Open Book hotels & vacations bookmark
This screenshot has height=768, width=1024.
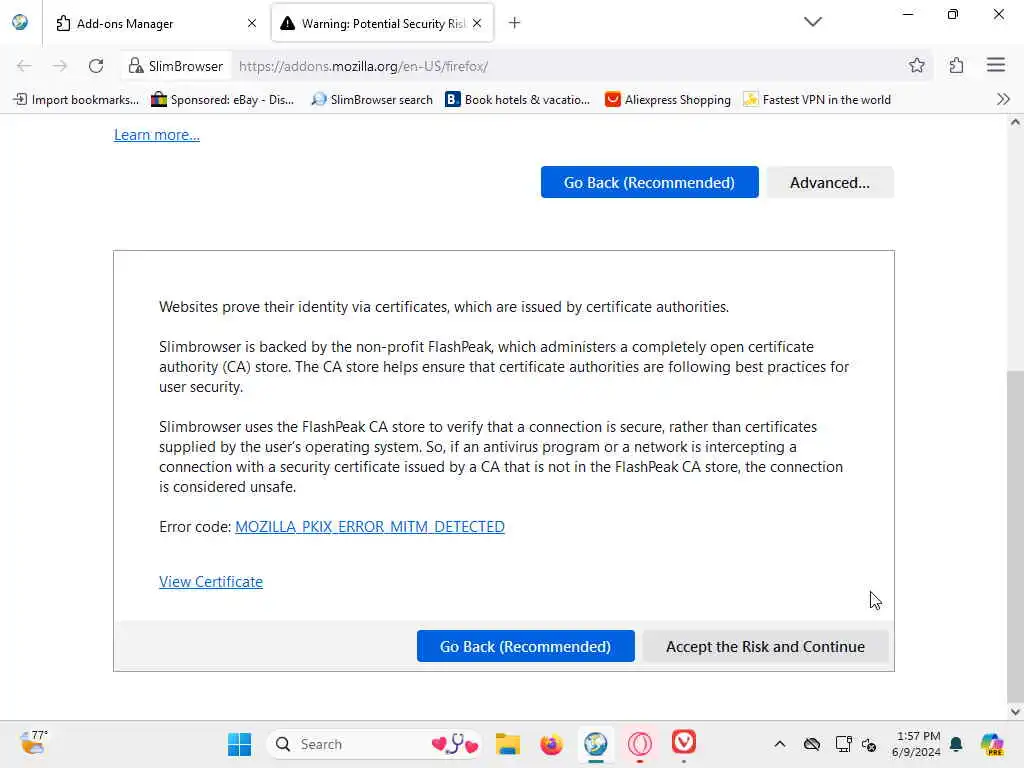tap(518, 100)
